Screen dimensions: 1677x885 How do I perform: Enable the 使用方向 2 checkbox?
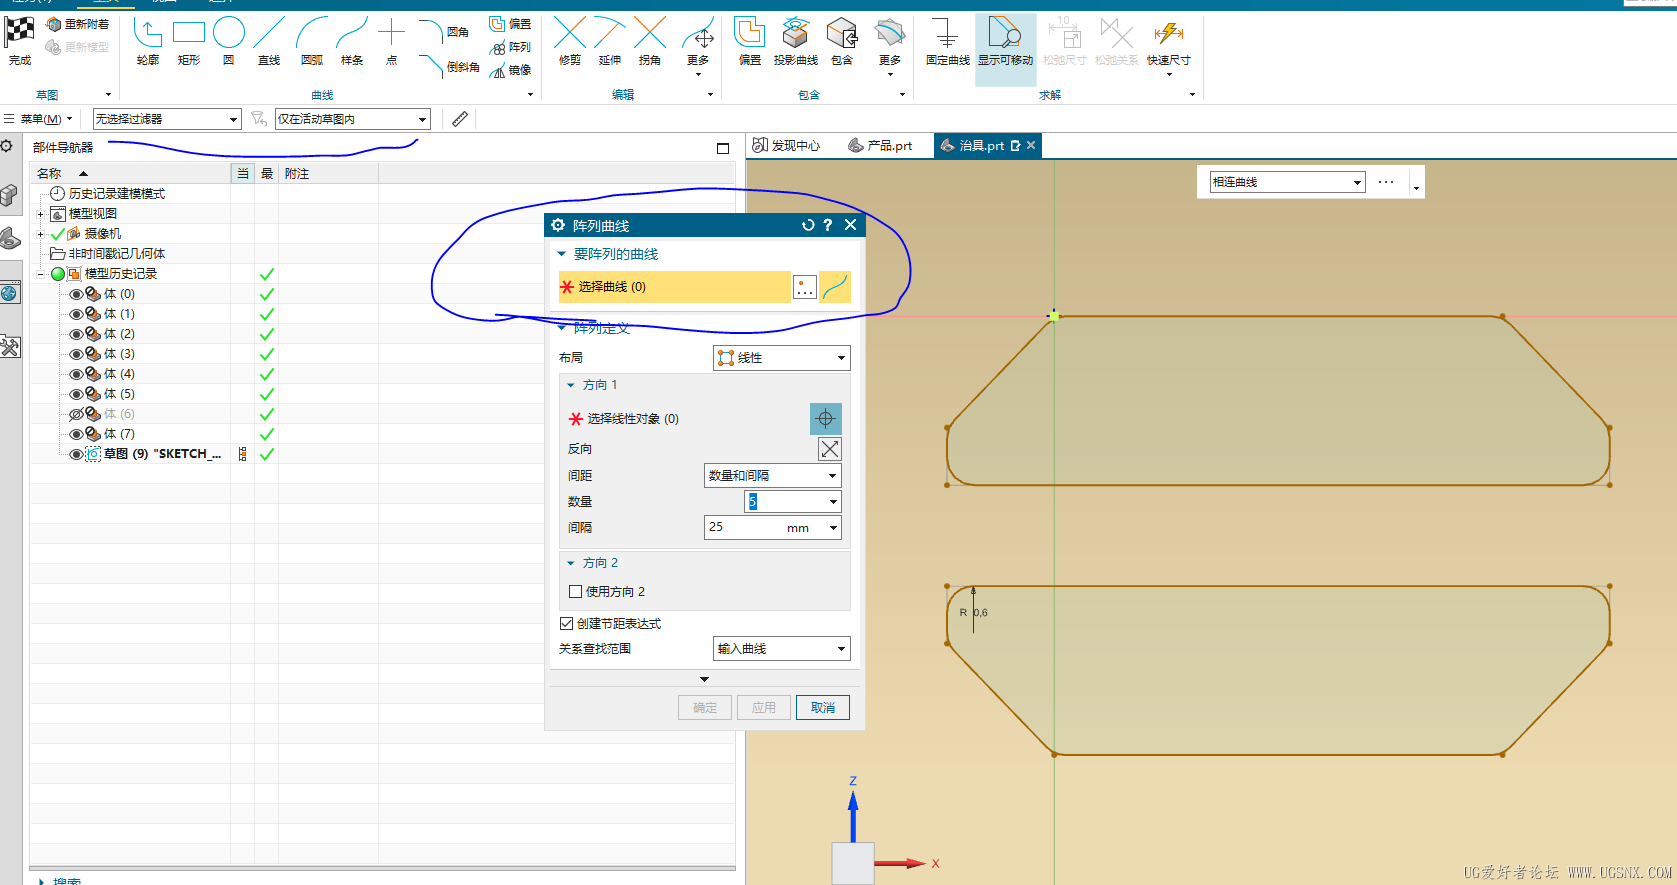point(576,592)
